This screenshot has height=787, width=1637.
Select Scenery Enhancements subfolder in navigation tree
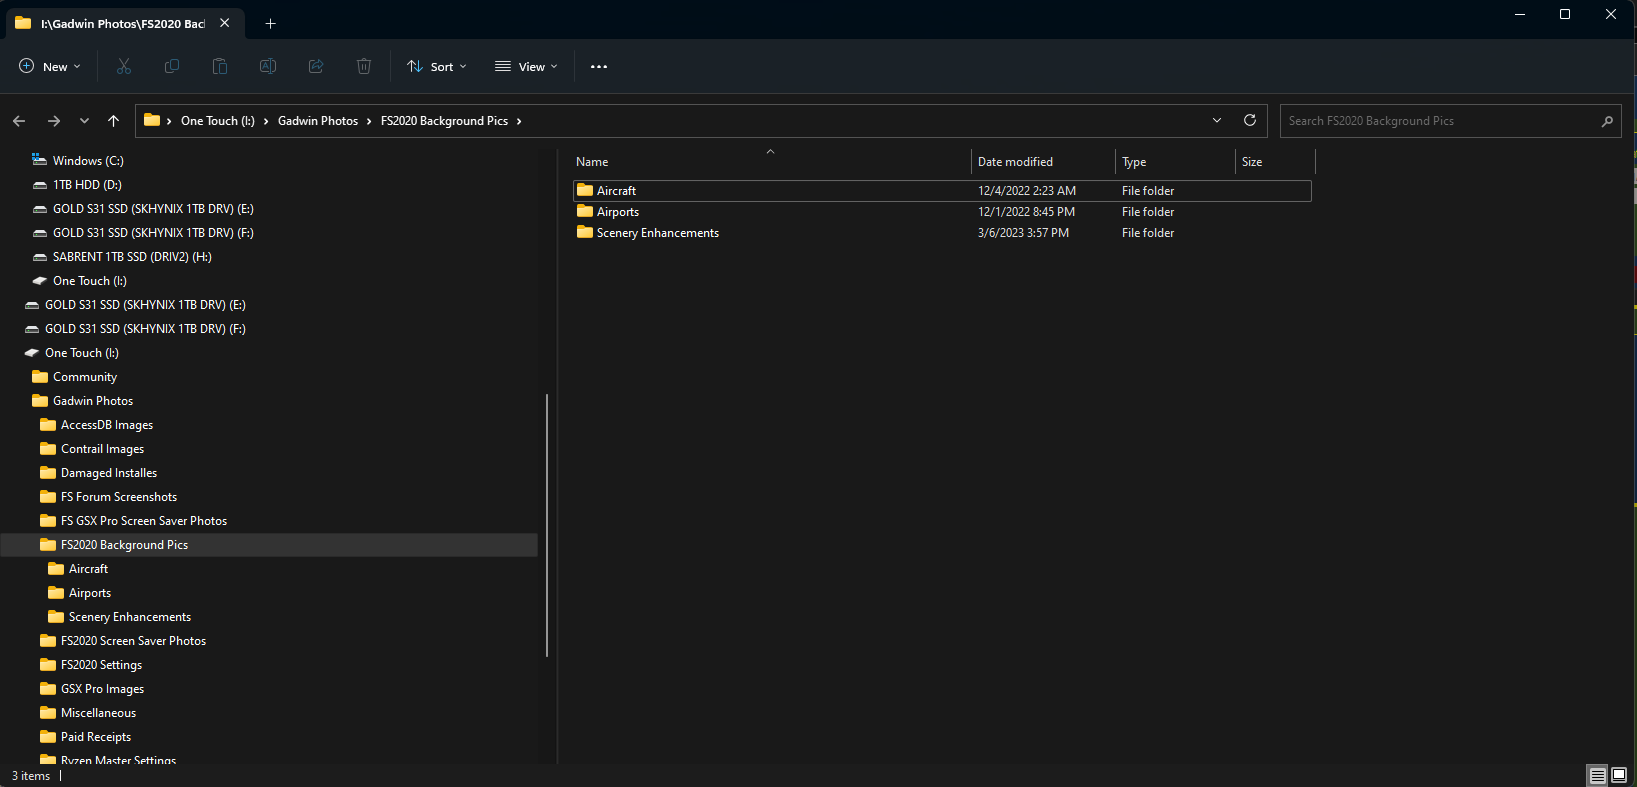[x=130, y=617]
